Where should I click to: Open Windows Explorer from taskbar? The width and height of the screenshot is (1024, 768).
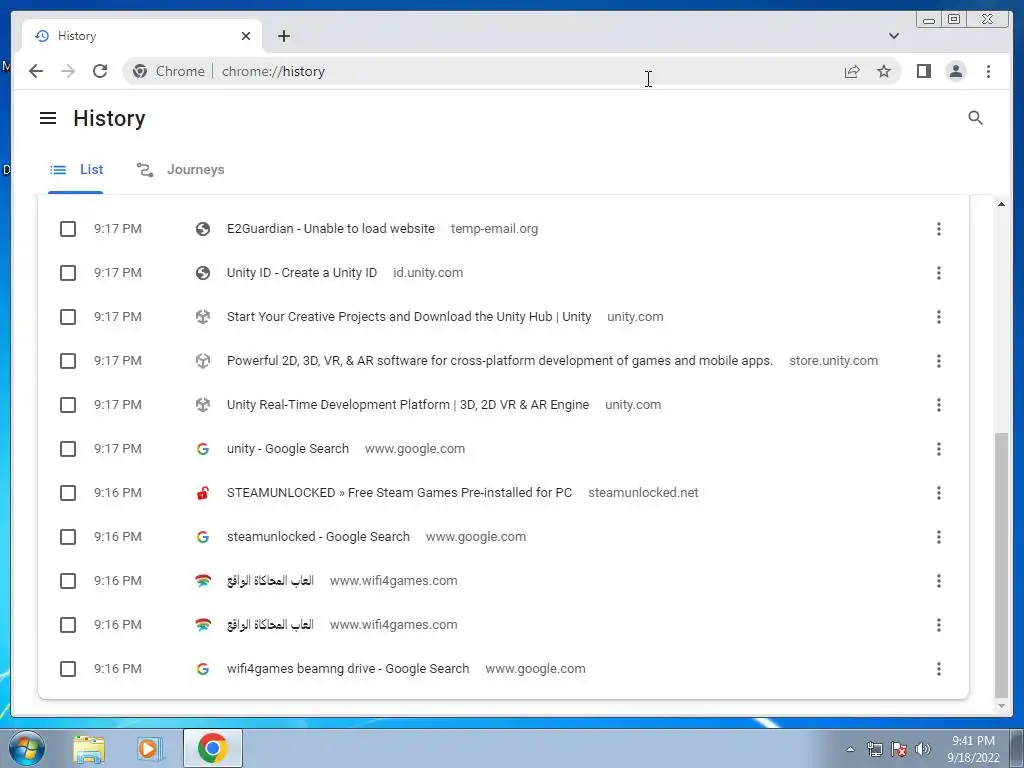click(x=89, y=748)
